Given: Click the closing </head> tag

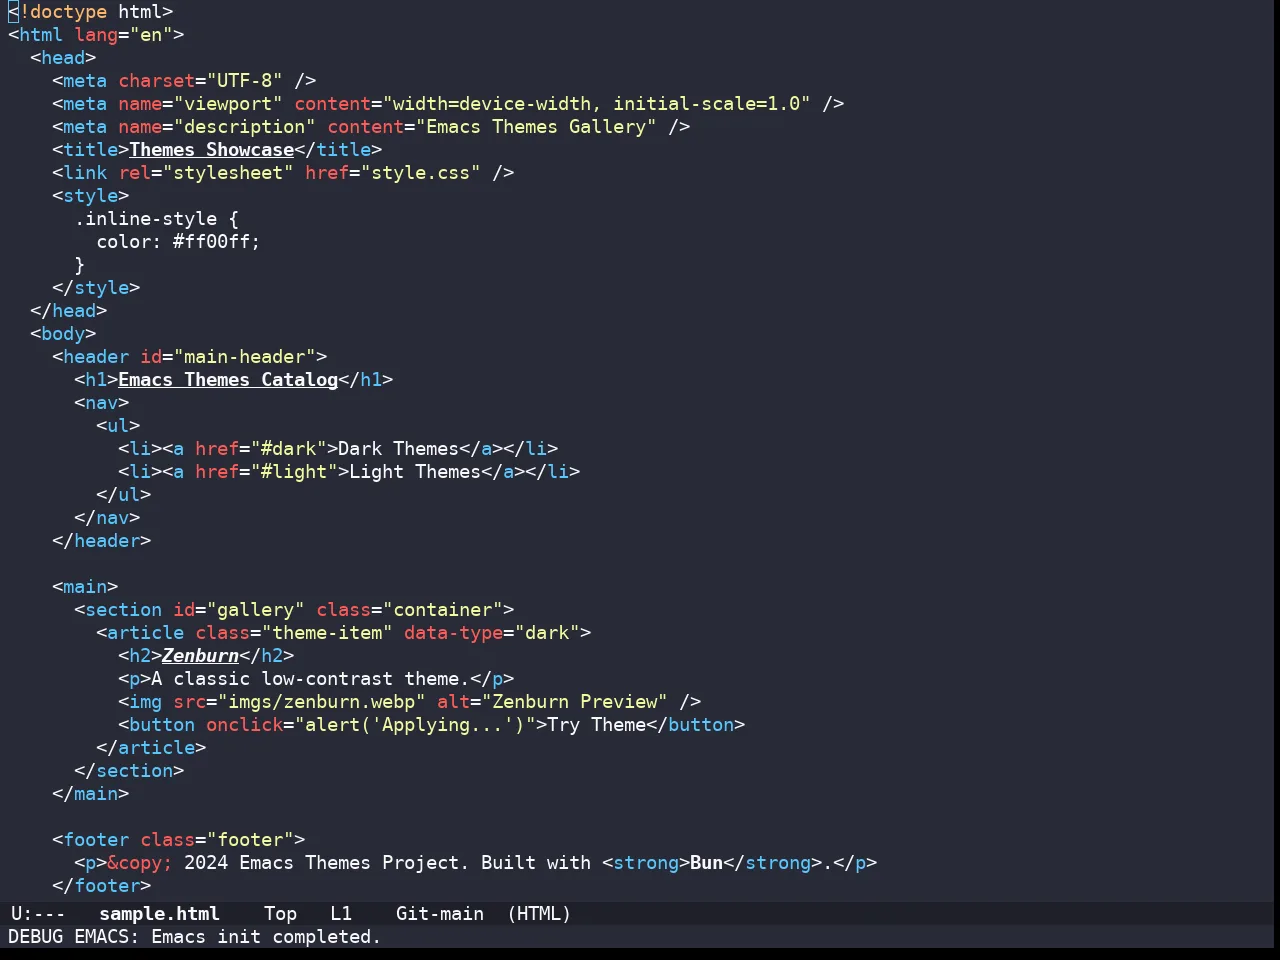Looking at the screenshot, I should pos(69,311).
